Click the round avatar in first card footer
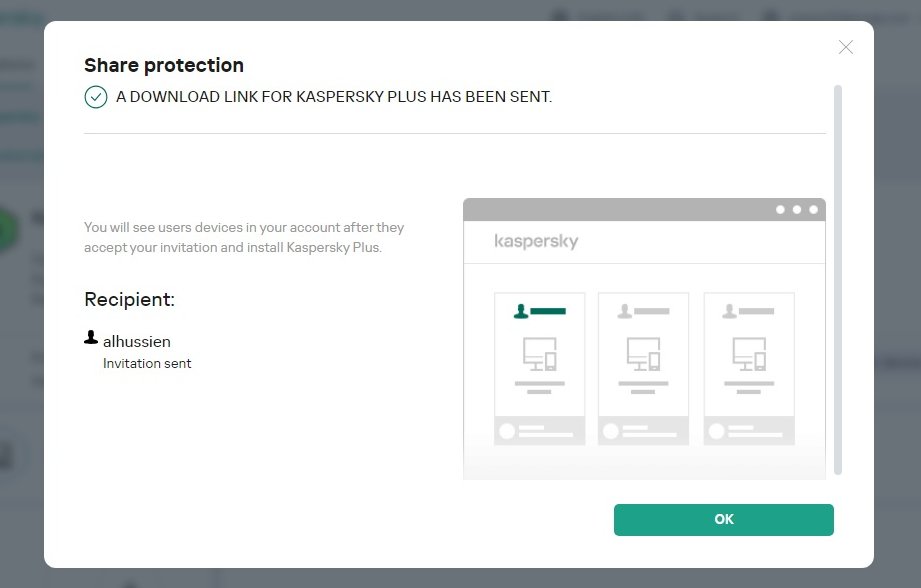Image resolution: width=921 pixels, height=588 pixels. coord(507,431)
